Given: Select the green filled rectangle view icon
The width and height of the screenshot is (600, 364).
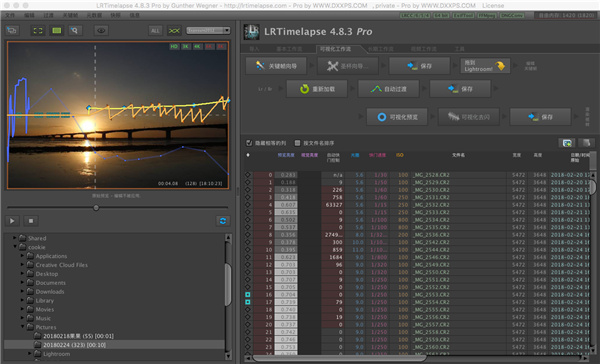Looking at the screenshot, I should click(x=57, y=31).
